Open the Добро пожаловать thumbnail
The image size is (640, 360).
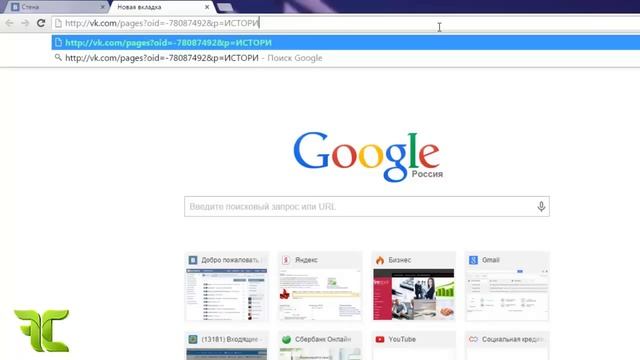coord(227,294)
